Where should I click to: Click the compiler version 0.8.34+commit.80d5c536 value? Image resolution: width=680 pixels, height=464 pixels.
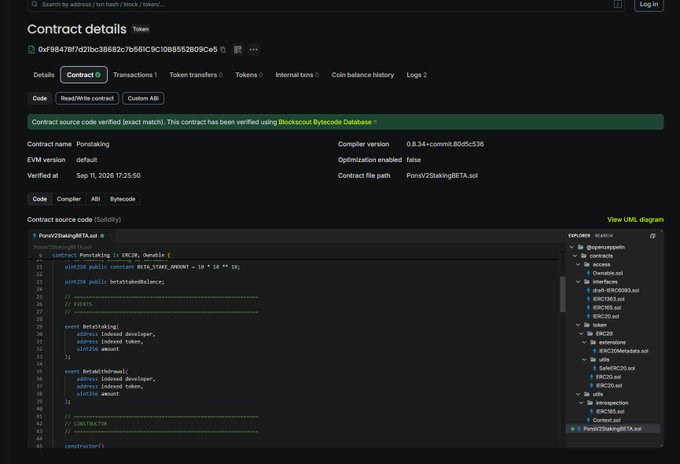point(445,144)
